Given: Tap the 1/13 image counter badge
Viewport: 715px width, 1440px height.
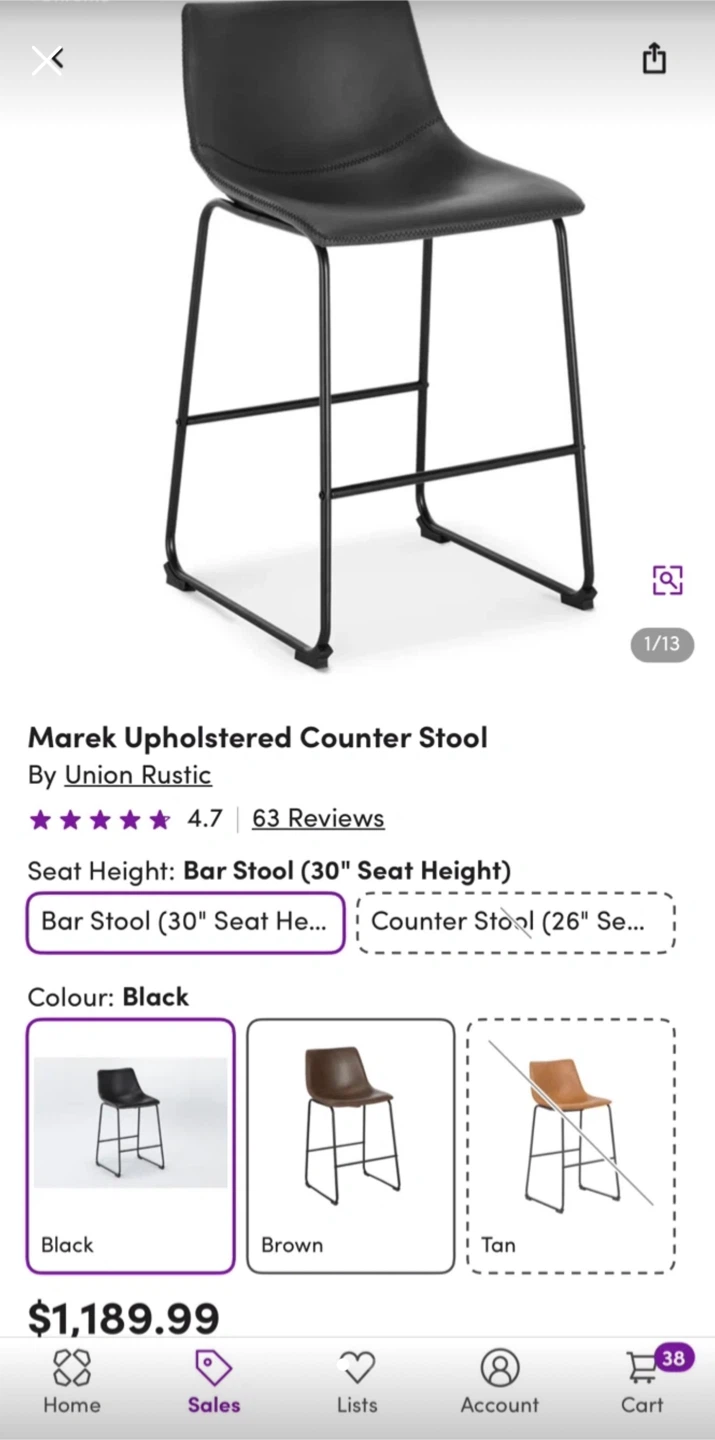Looking at the screenshot, I should click(x=662, y=644).
